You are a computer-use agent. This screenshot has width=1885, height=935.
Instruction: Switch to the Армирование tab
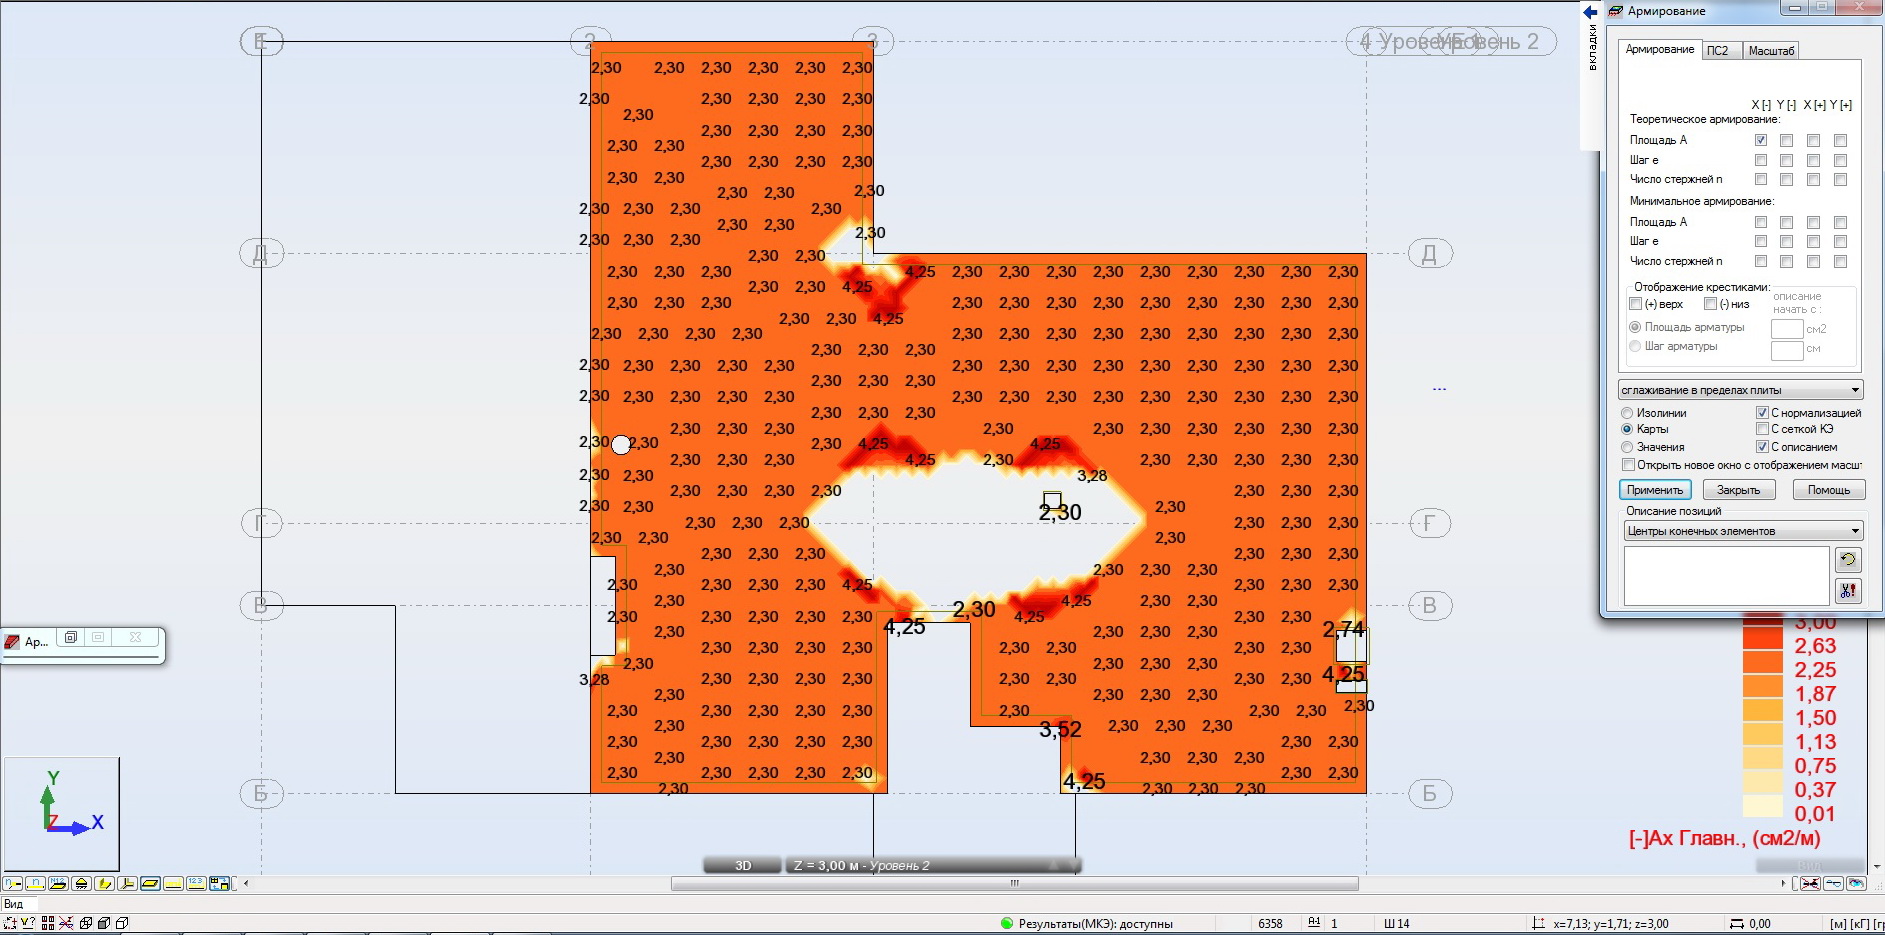pos(1660,49)
